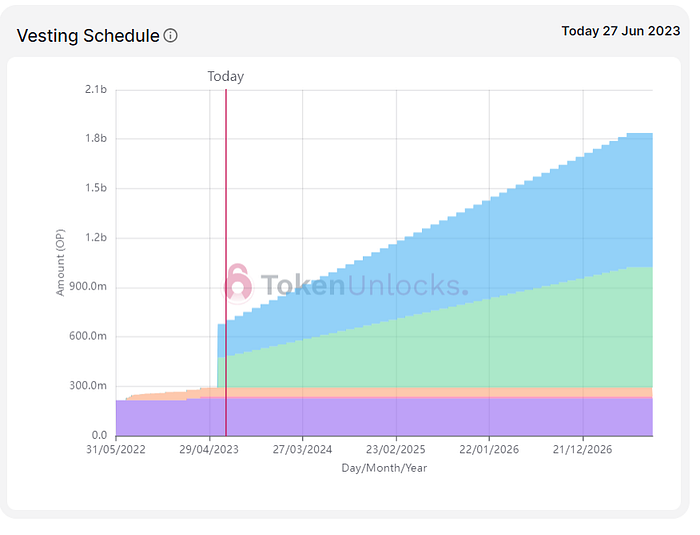Viewport: 700px width, 535px height.
Task: Click the TokenUnlocks padlock logo icon
Action: click(x=237, y=282)
